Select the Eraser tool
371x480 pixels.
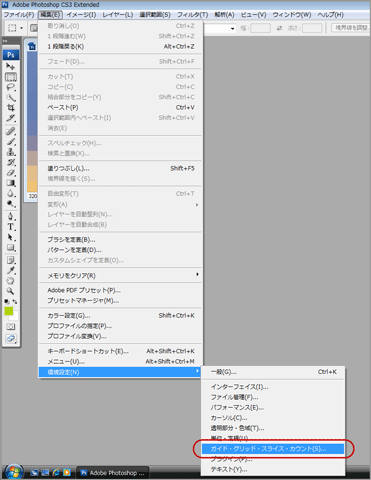click(11, 172)
